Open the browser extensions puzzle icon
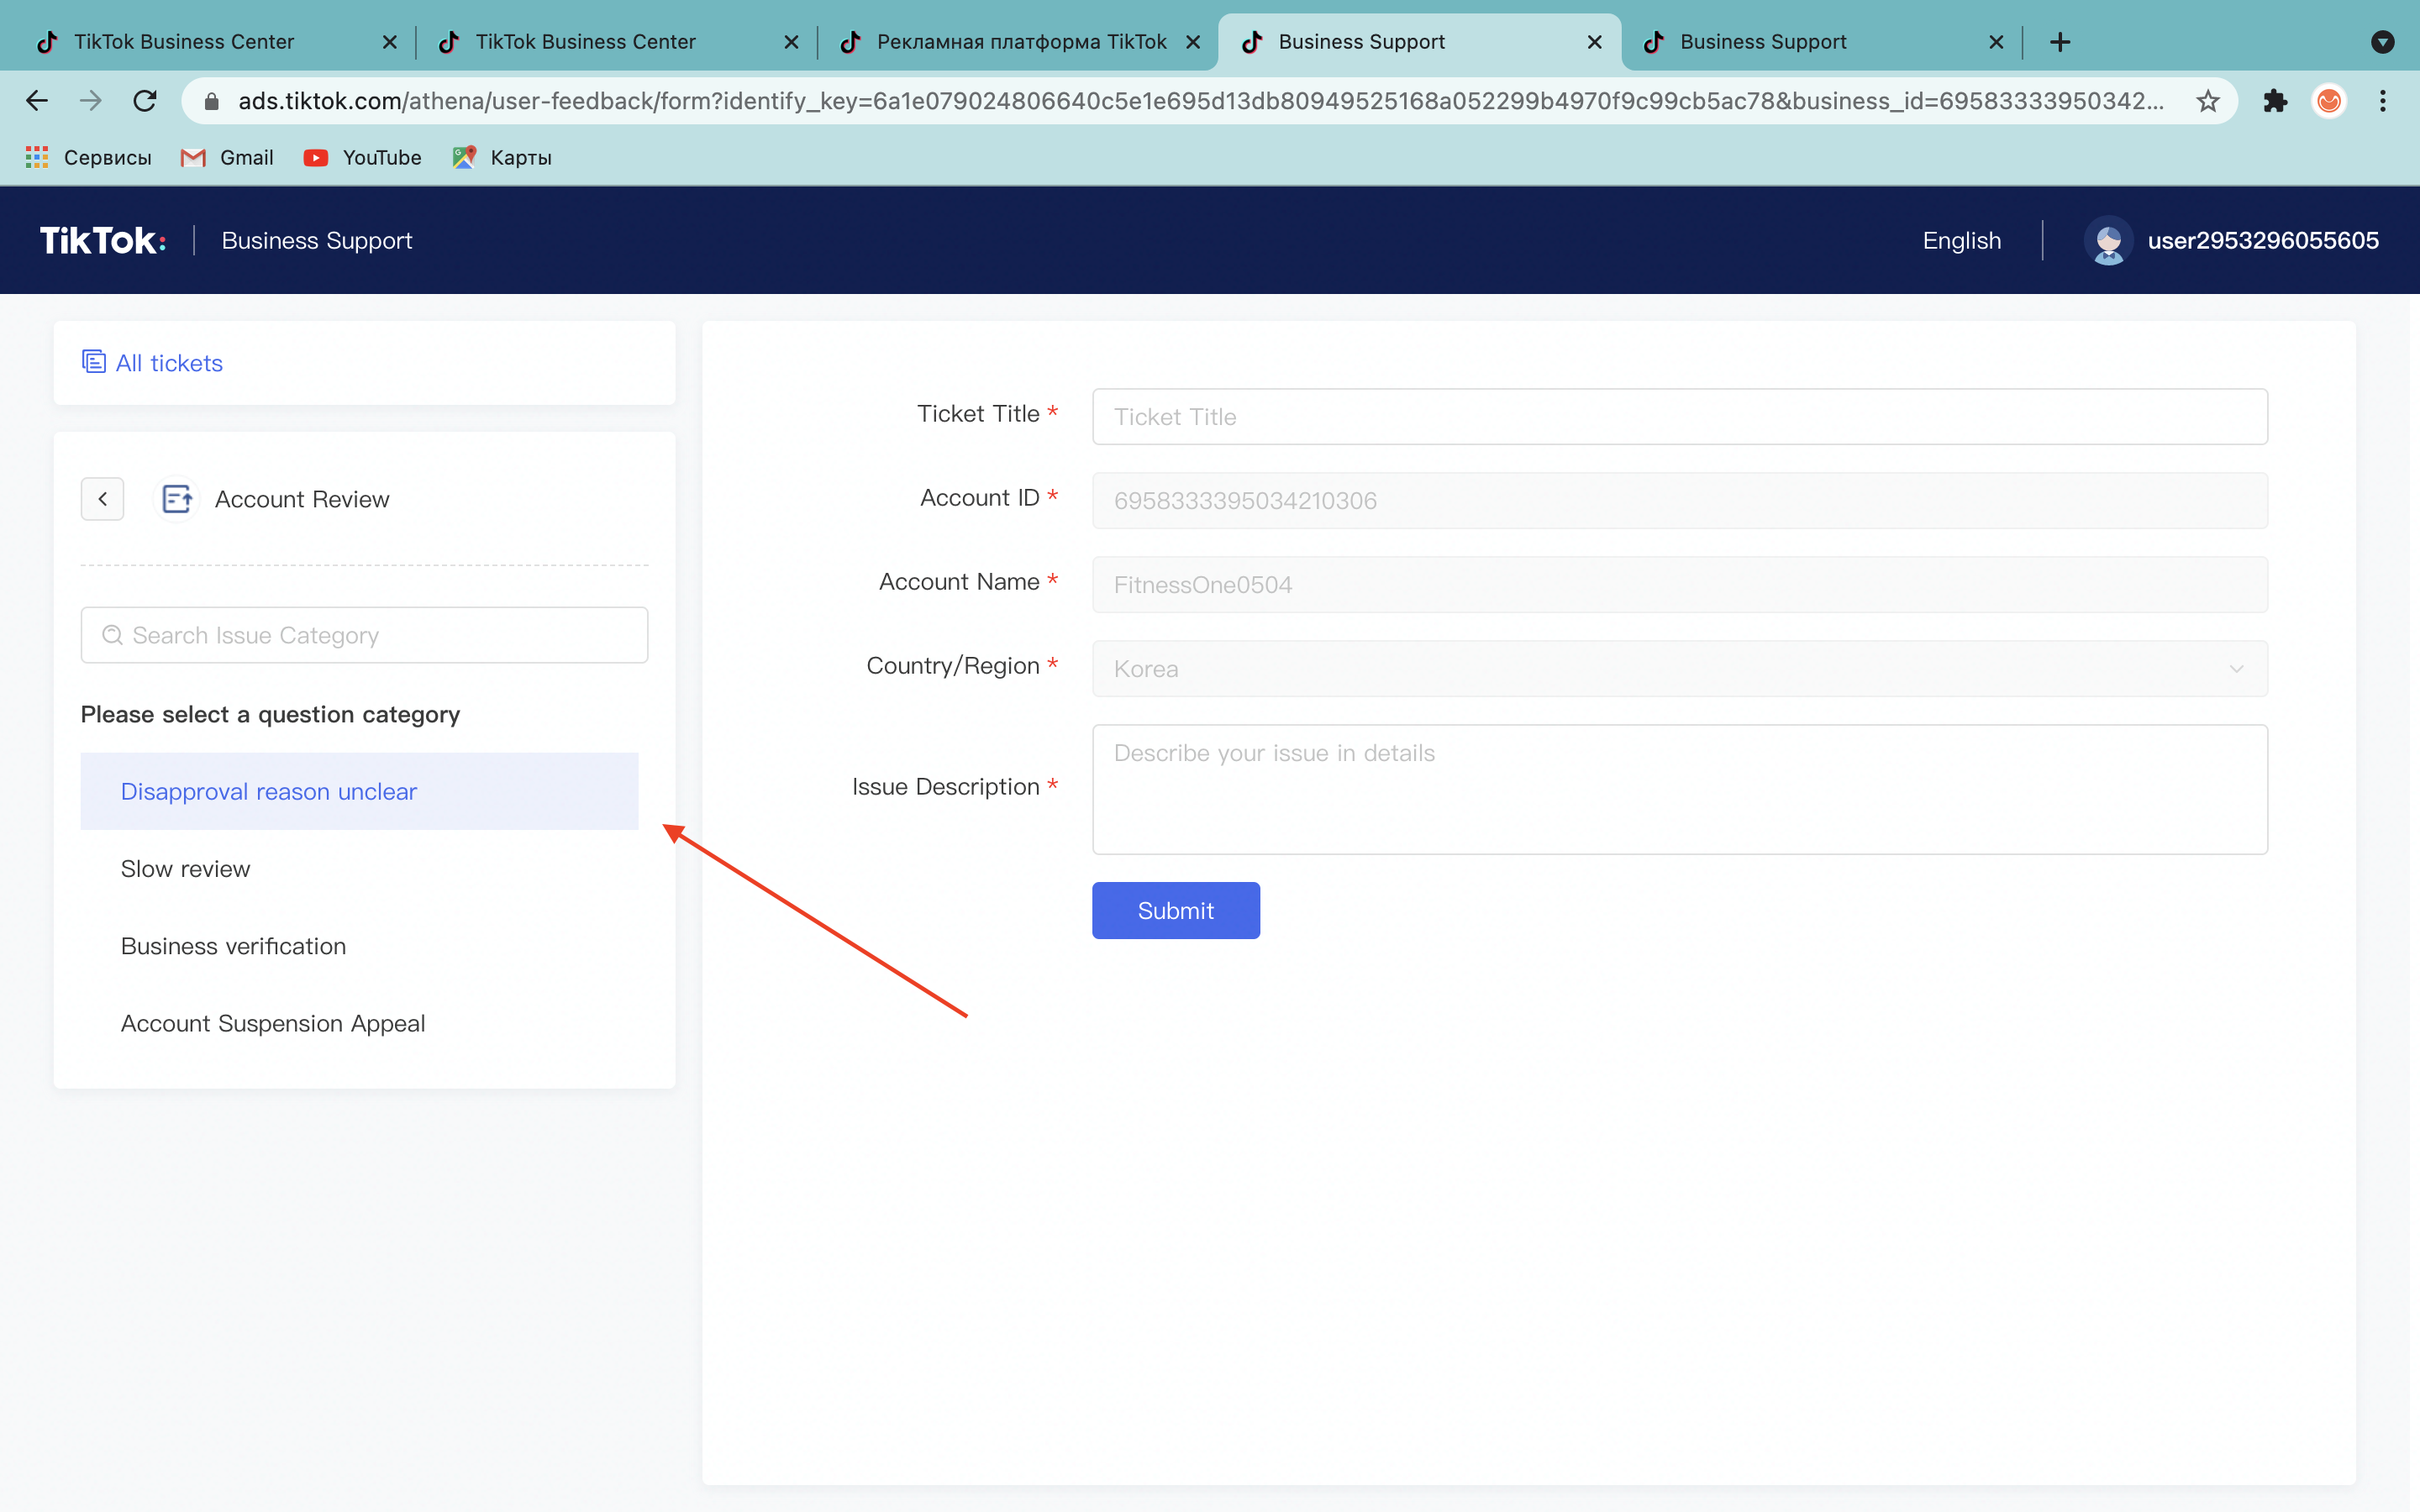Image resolution: width=2420 pixels, height=1512 pixels. coord(2275,101)
